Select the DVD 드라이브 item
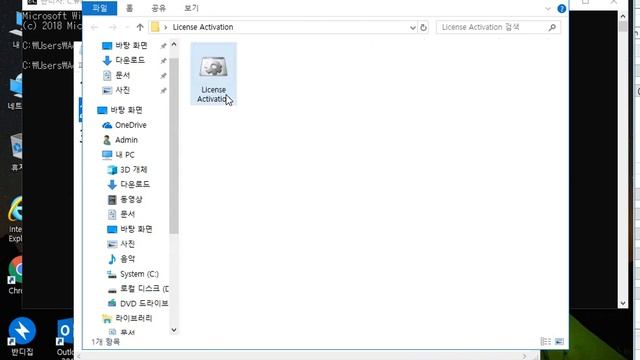This screenshot has width=640, height=360. click(x=144, y=304)
